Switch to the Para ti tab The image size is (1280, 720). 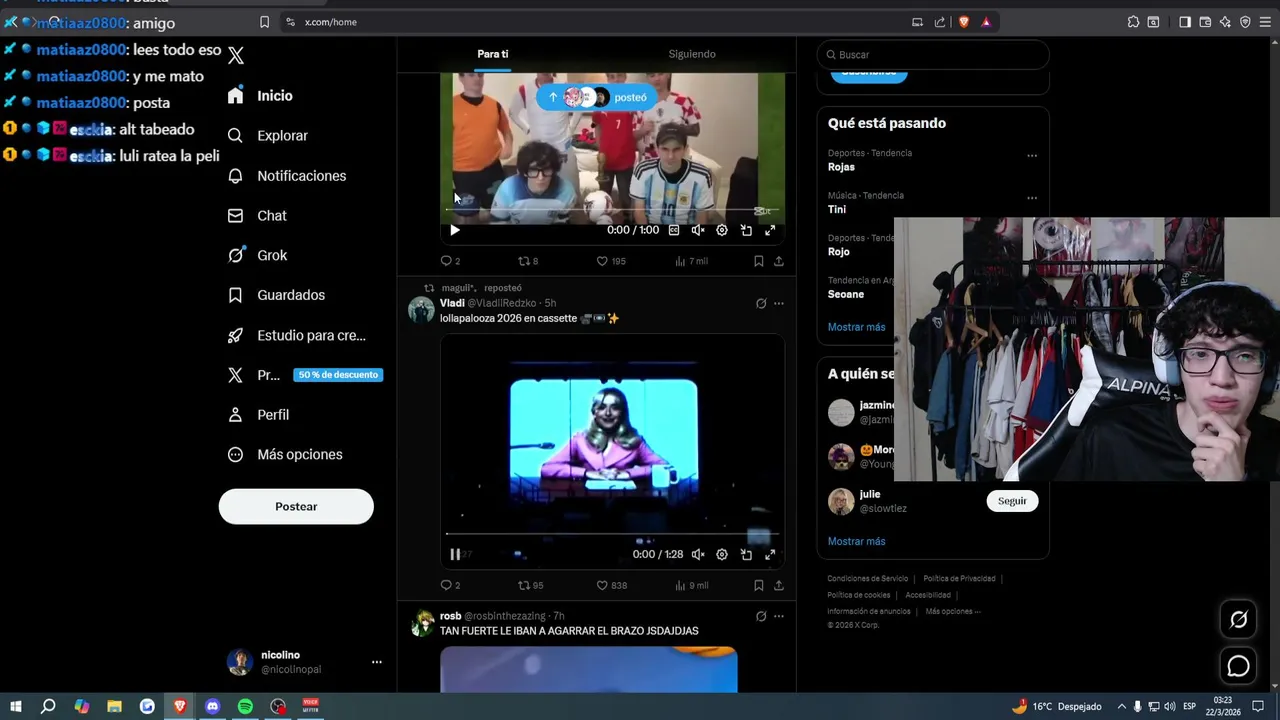point(493,54)
